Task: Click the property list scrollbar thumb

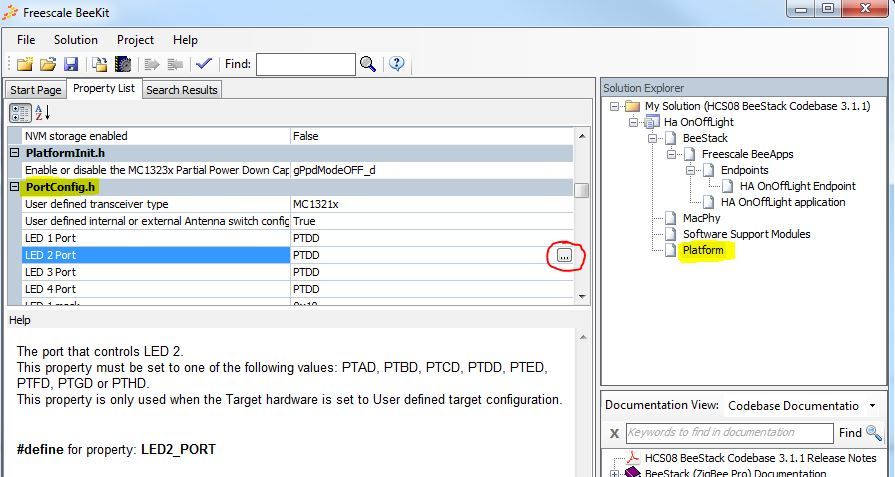Action: pos(582,190)
